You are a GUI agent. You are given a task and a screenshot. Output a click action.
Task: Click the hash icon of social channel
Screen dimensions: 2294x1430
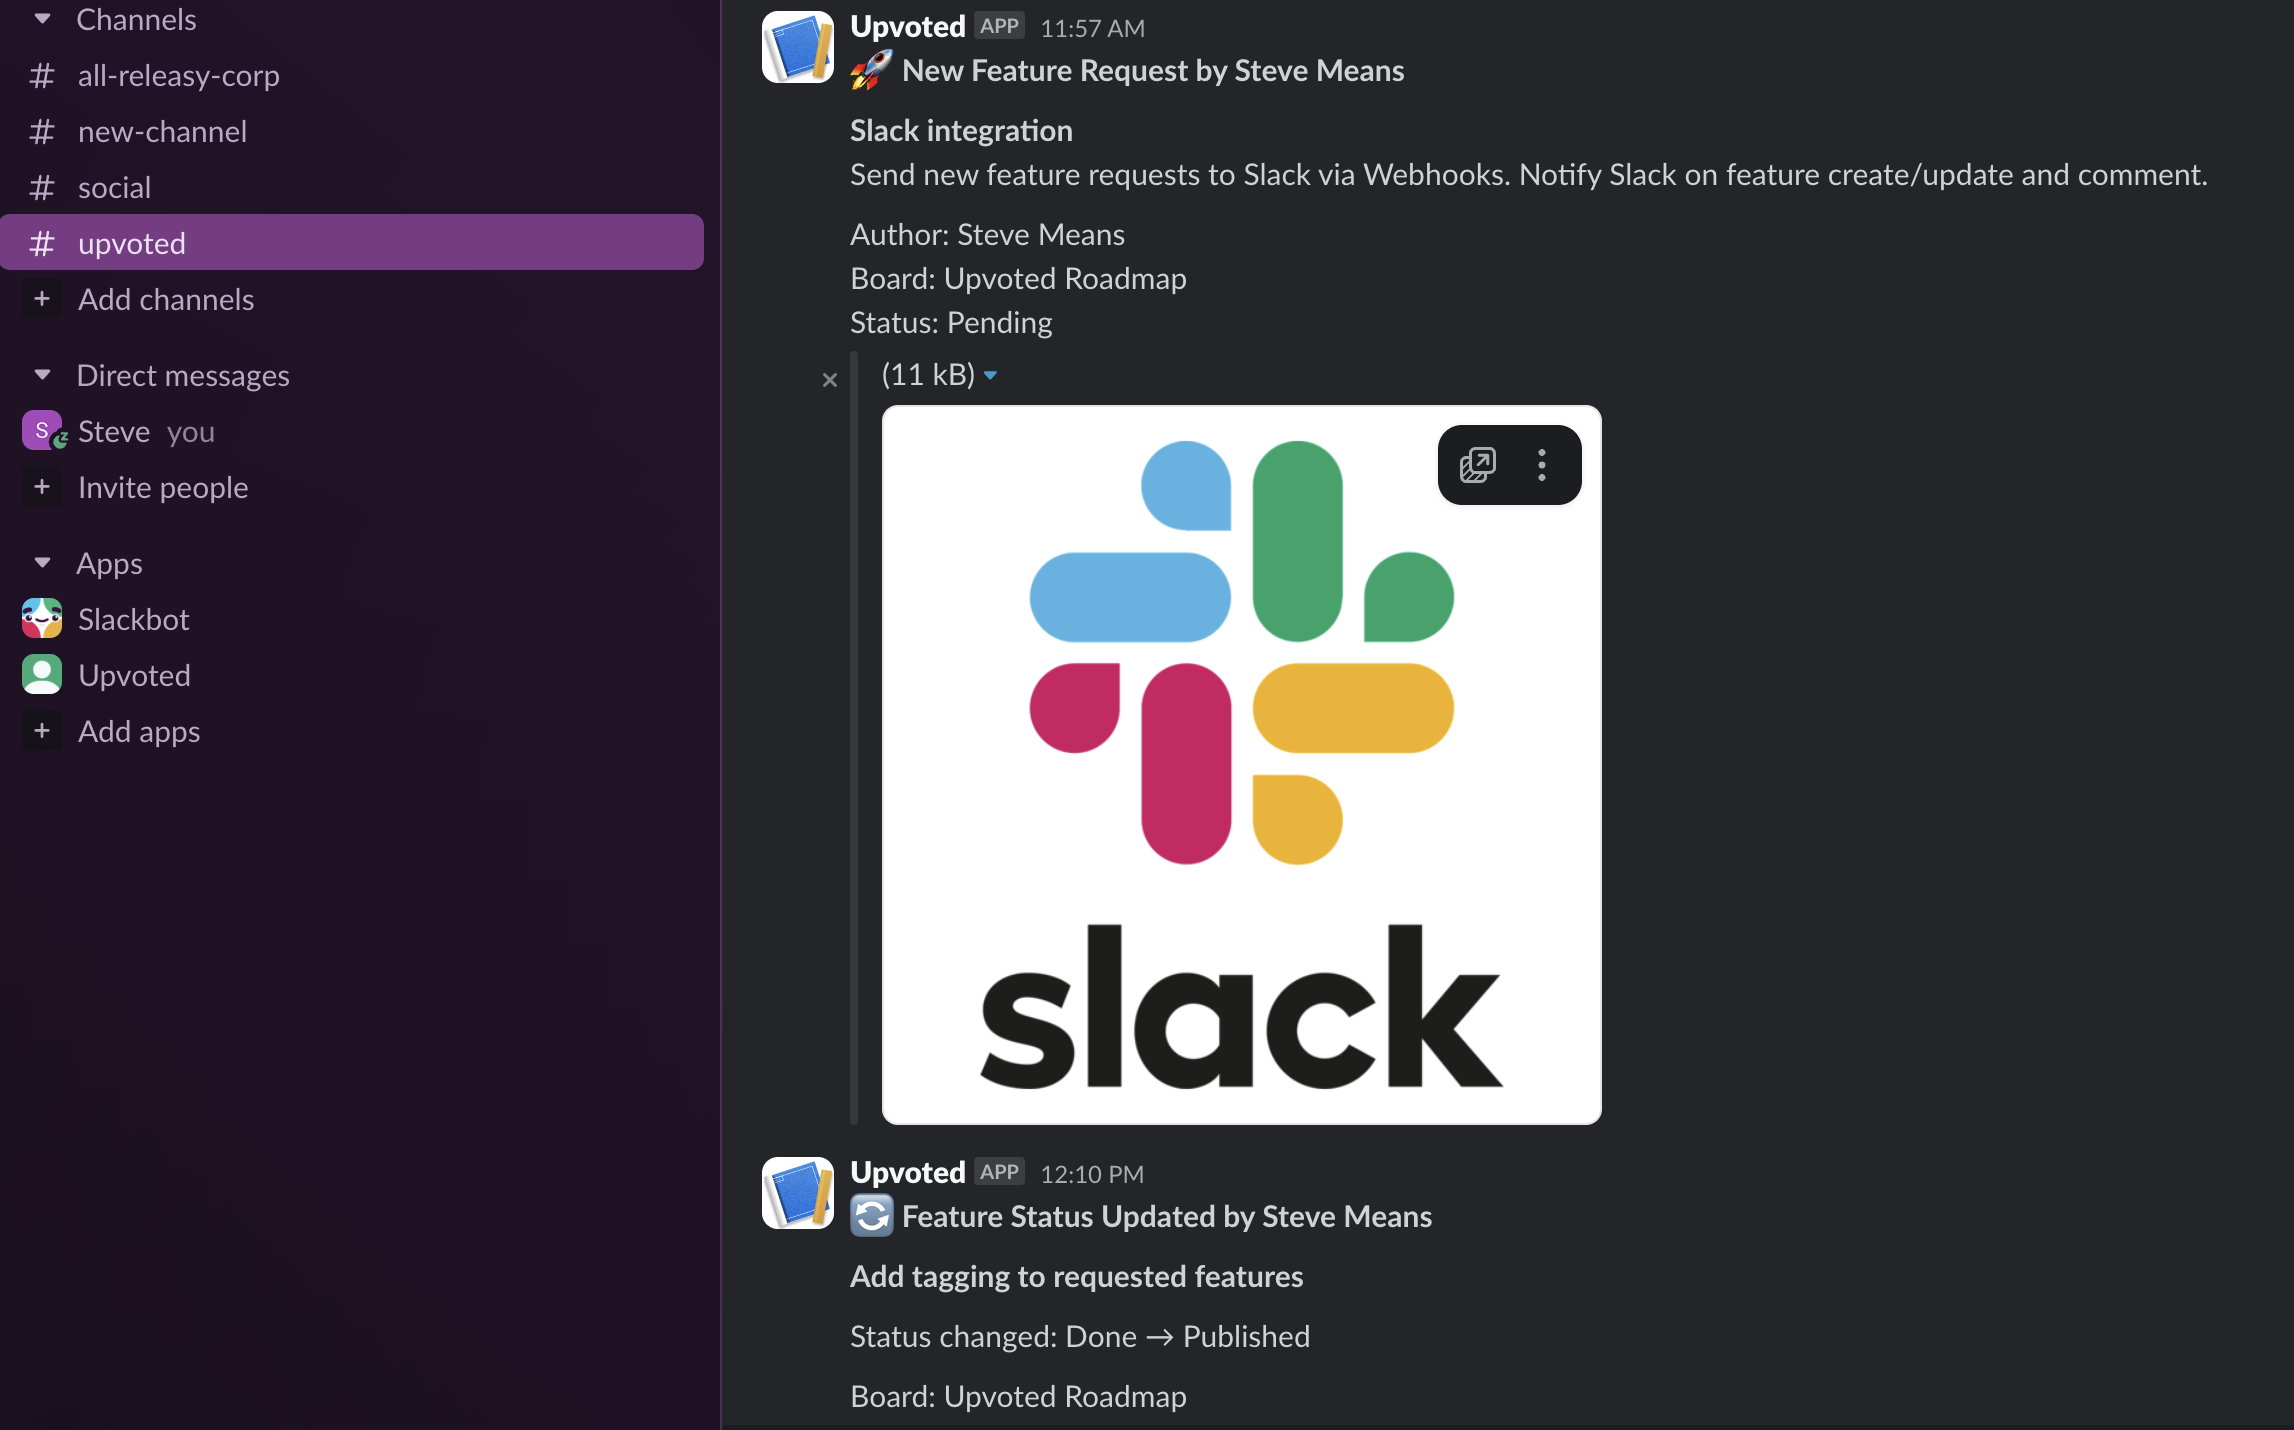(42, 187)
